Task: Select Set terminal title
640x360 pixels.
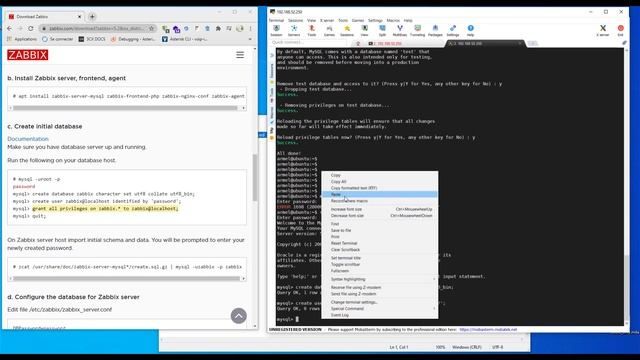Action: coord(380,258)
